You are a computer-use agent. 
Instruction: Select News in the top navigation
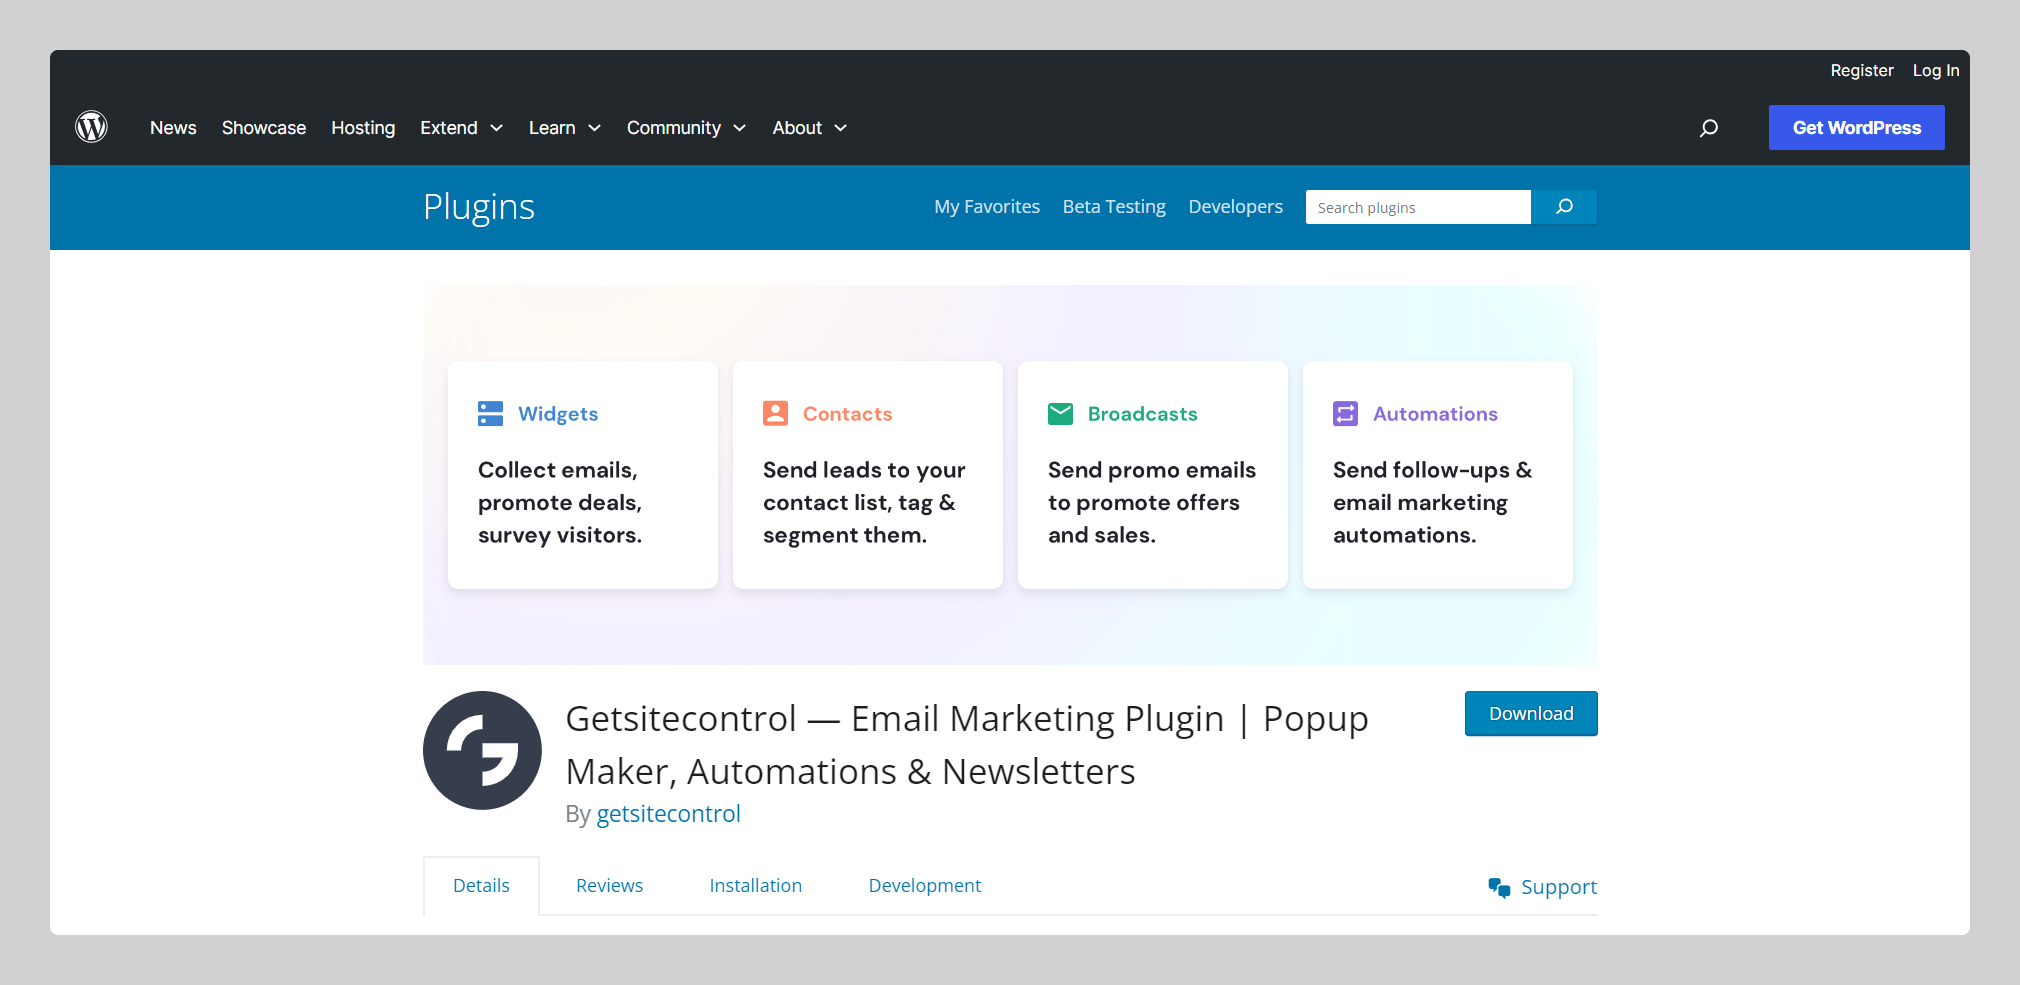[x=173, y=127]
